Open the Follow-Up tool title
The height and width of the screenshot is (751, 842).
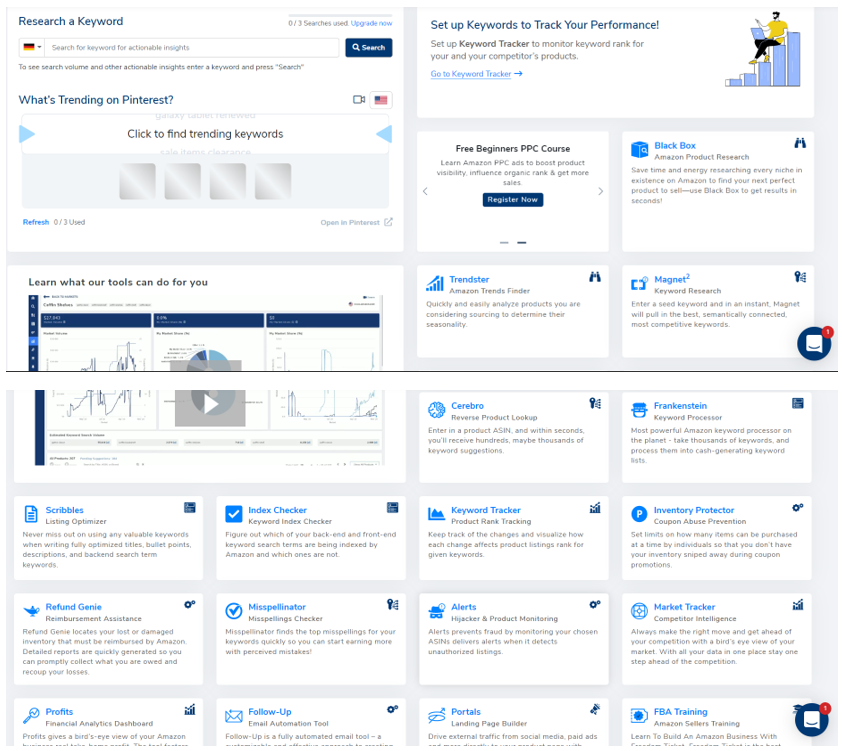pos(270,712)
